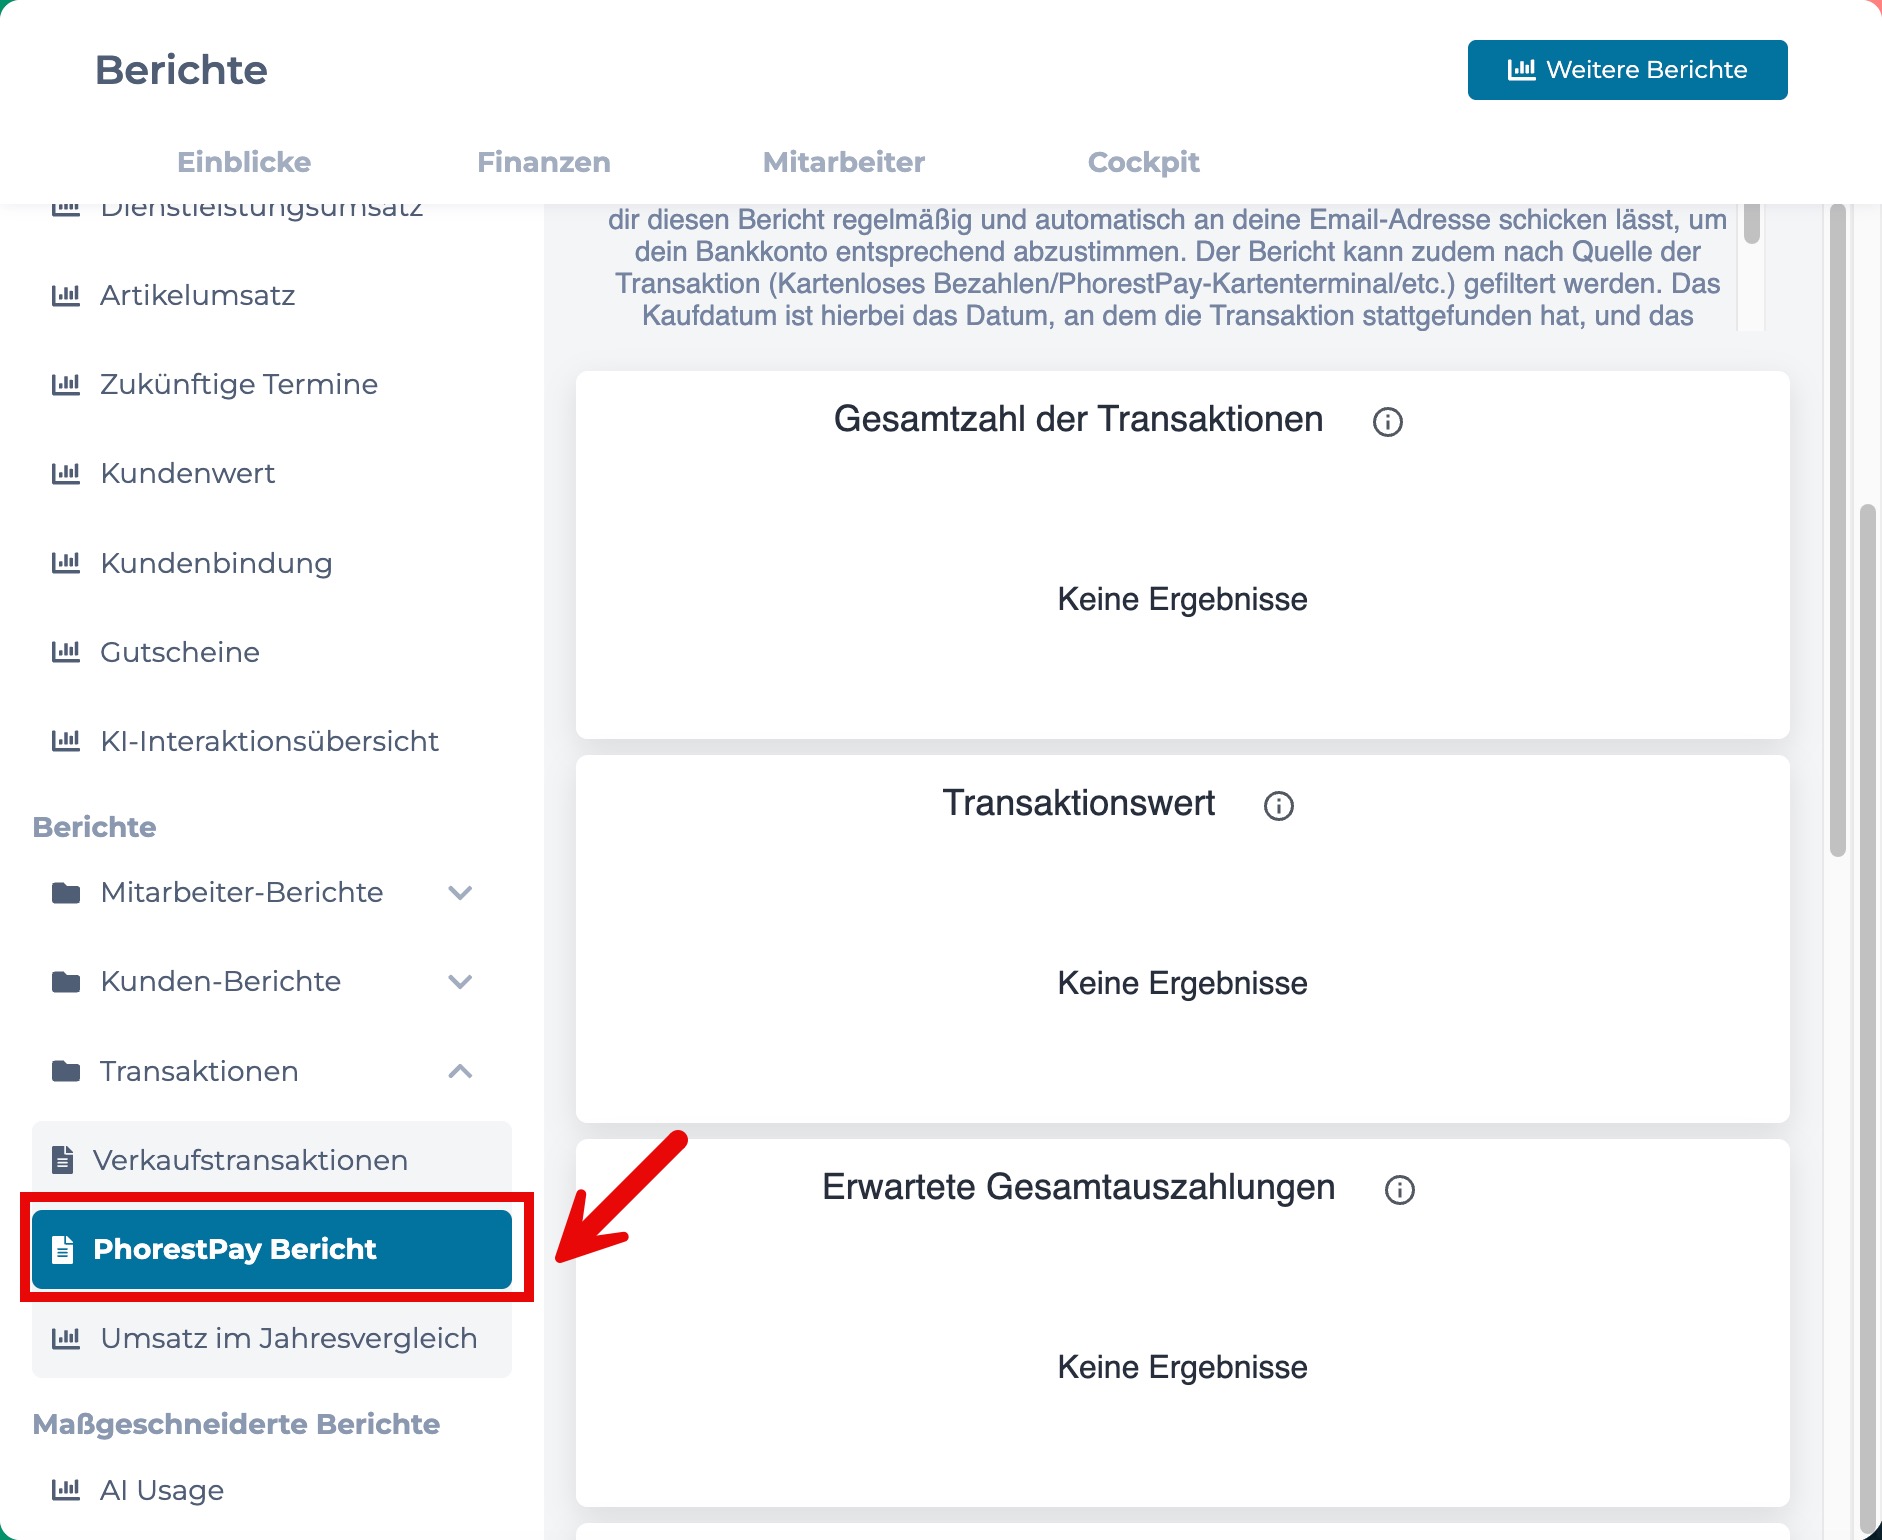The height and width of the screenshot is (1540, 1882).
Task: Select Umsatz im Jahresvergleich report
Action: [x=272, y=1338]
